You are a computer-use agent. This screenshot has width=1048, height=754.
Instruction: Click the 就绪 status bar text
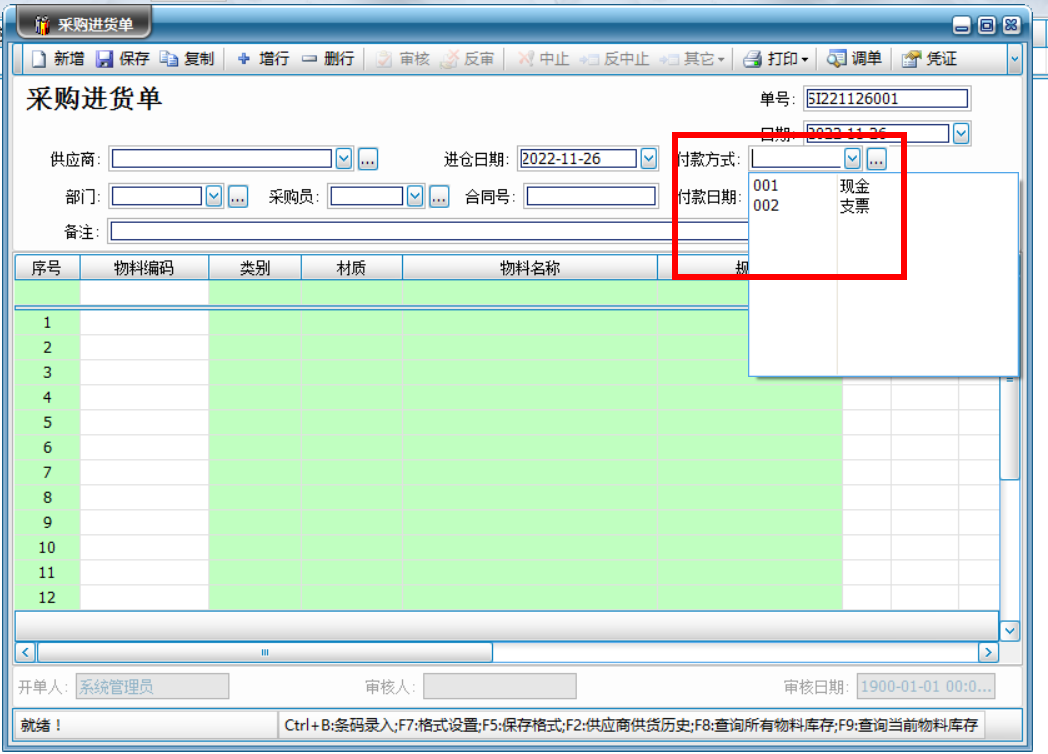pyautogui.click(x=41, y=725)
